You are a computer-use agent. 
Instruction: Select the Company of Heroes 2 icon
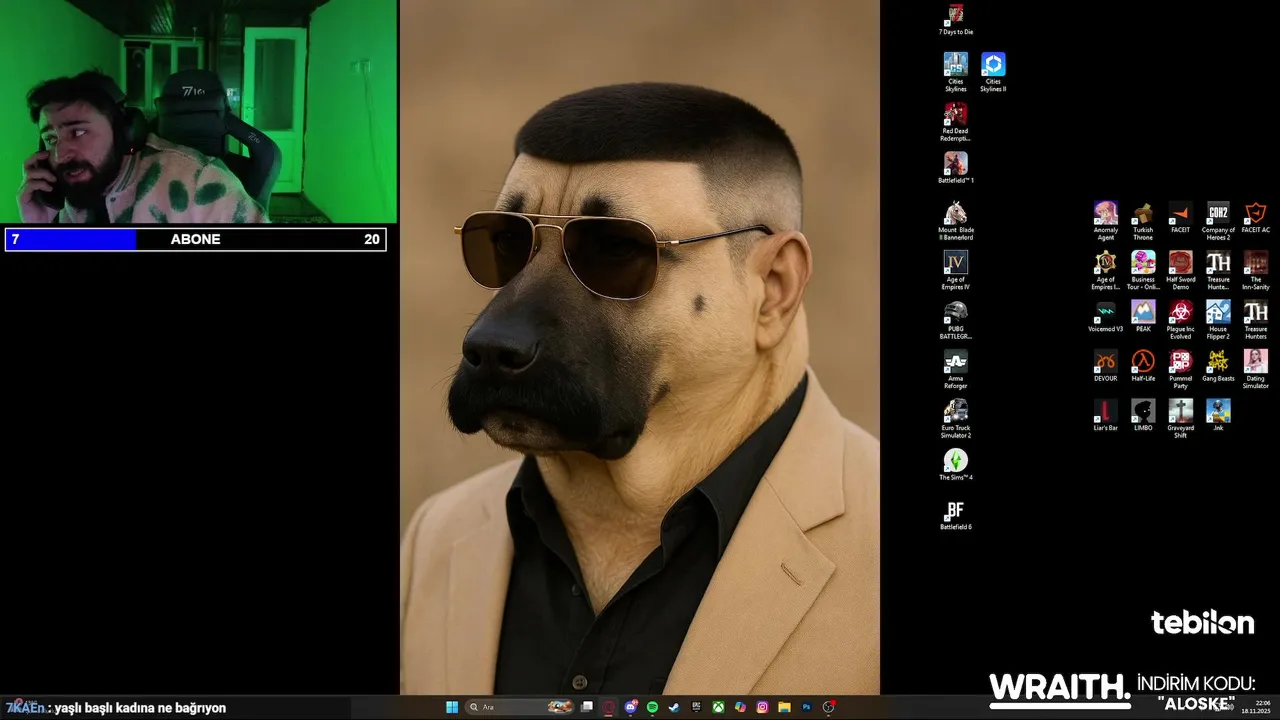(x=1218, y=220)
